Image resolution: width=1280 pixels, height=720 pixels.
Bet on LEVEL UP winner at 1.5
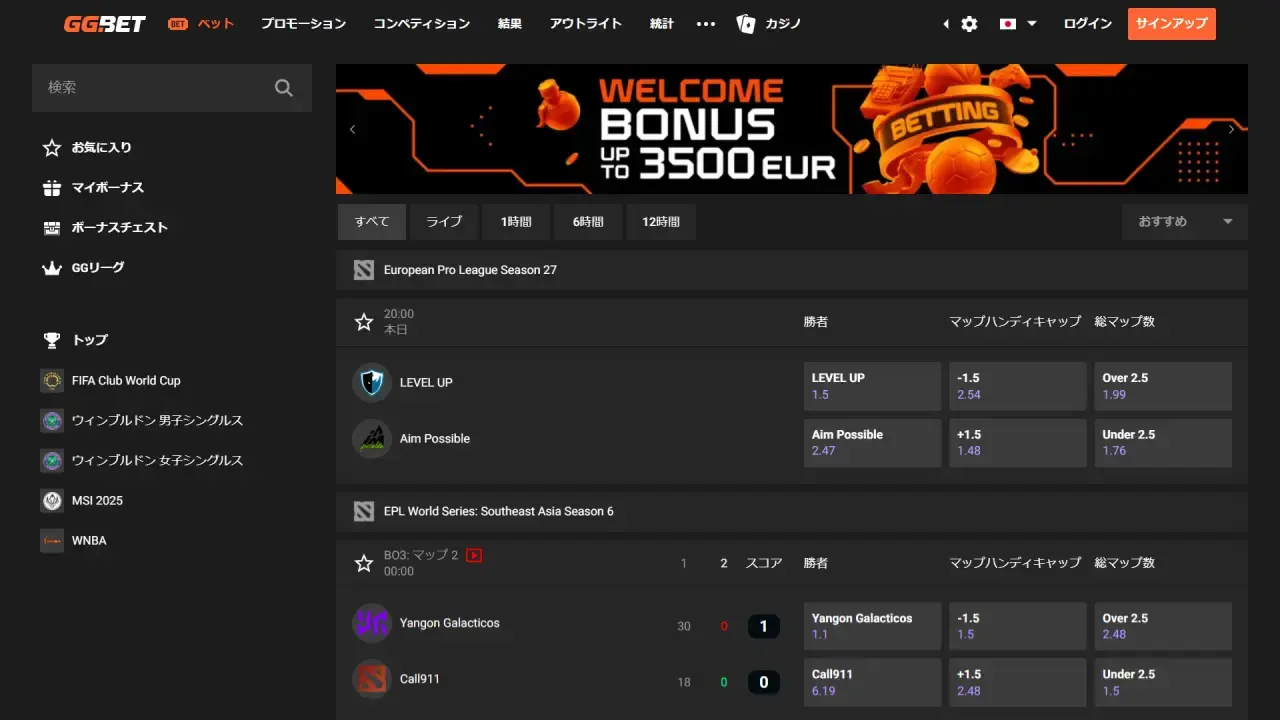pyautogui.click(x=872, y=386)
